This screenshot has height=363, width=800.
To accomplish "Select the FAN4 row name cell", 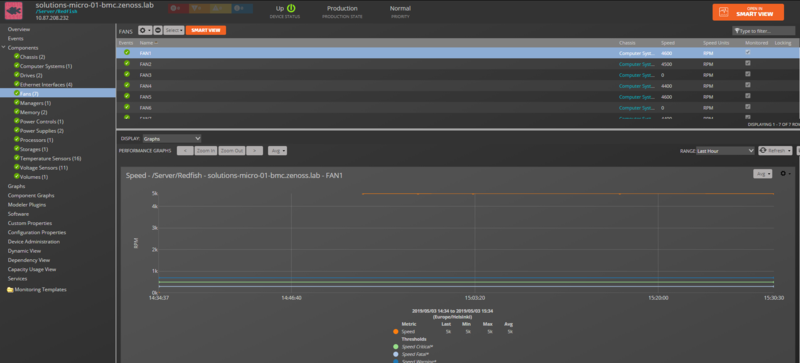I will click(x=146, y=86).
